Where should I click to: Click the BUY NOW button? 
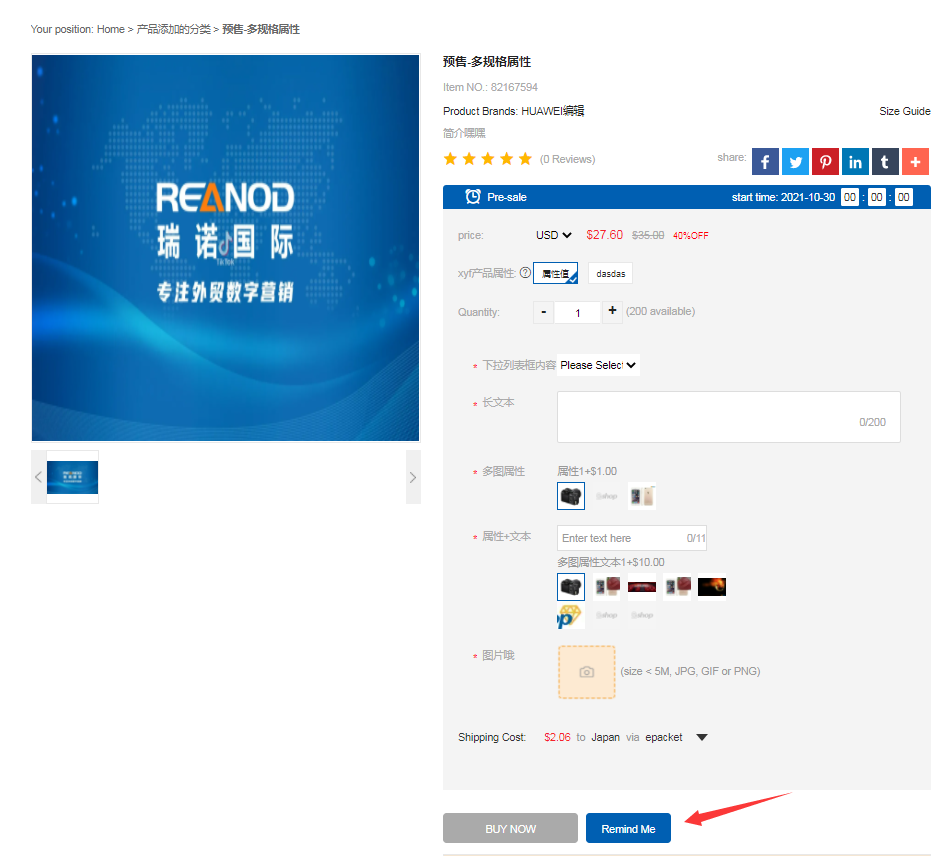coord(510,828)
